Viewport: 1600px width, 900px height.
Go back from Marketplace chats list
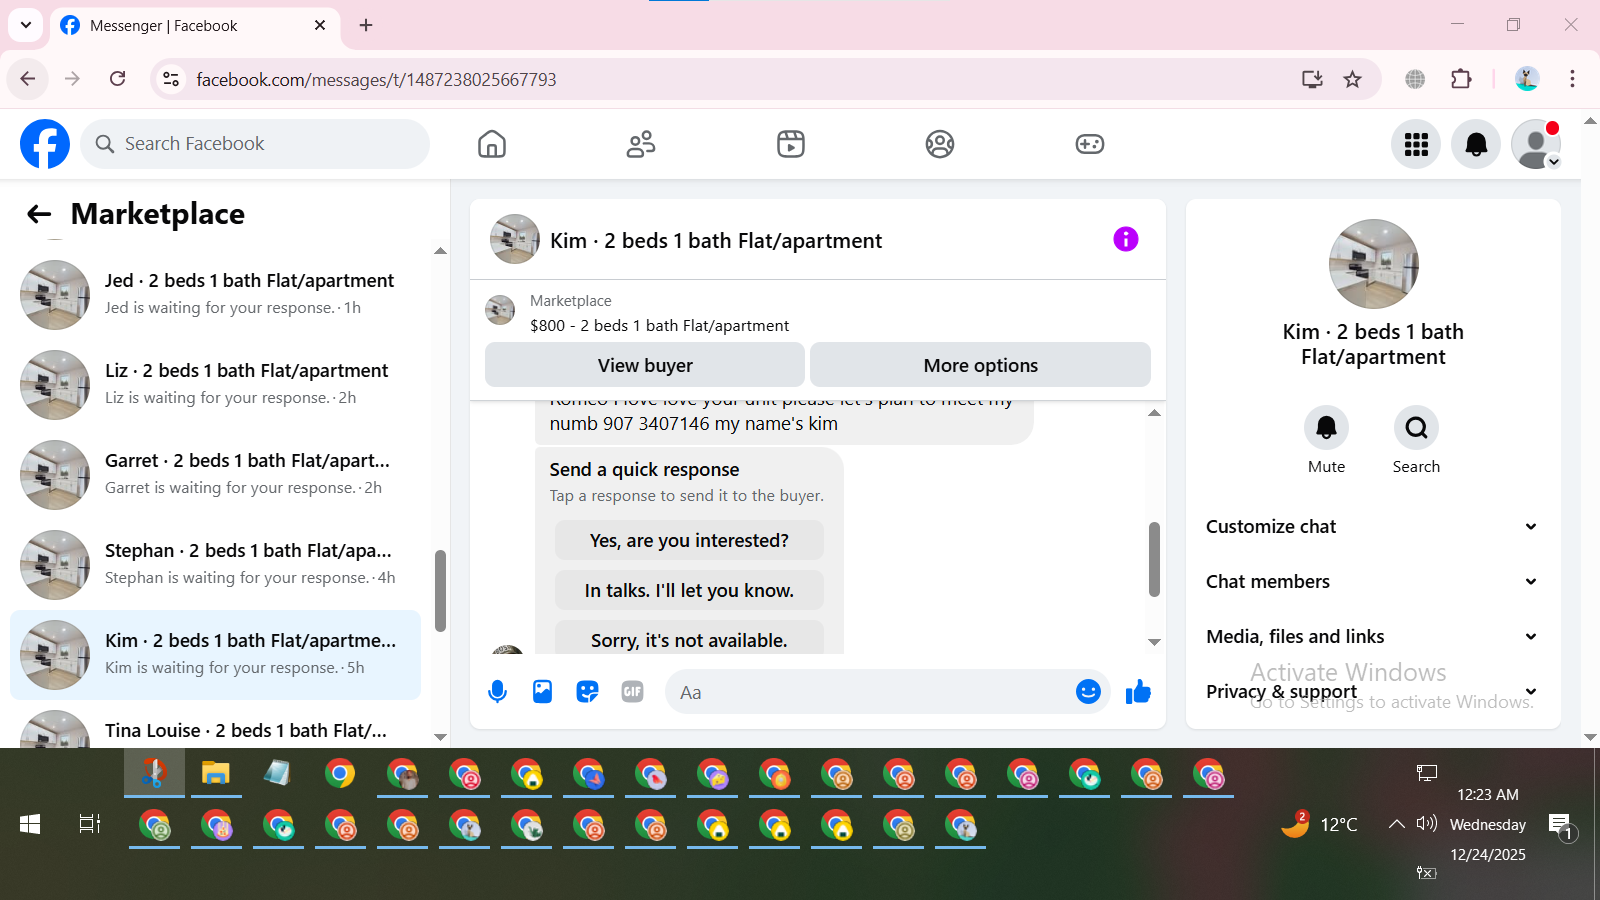click(39, 214)
